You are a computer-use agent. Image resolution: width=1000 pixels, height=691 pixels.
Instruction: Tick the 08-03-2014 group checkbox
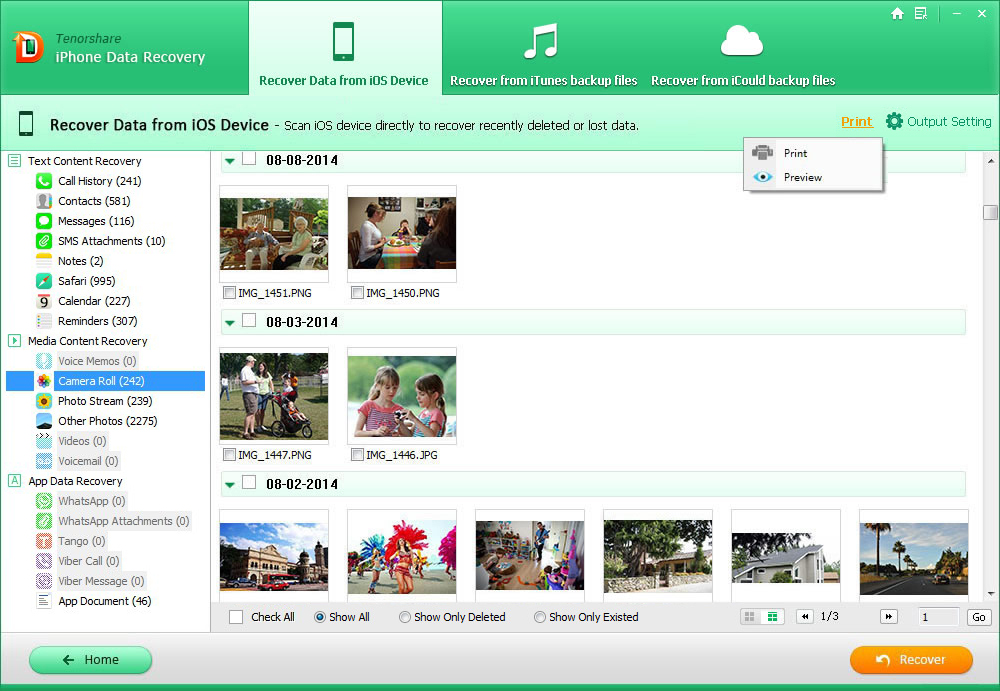tap(249, 320)
